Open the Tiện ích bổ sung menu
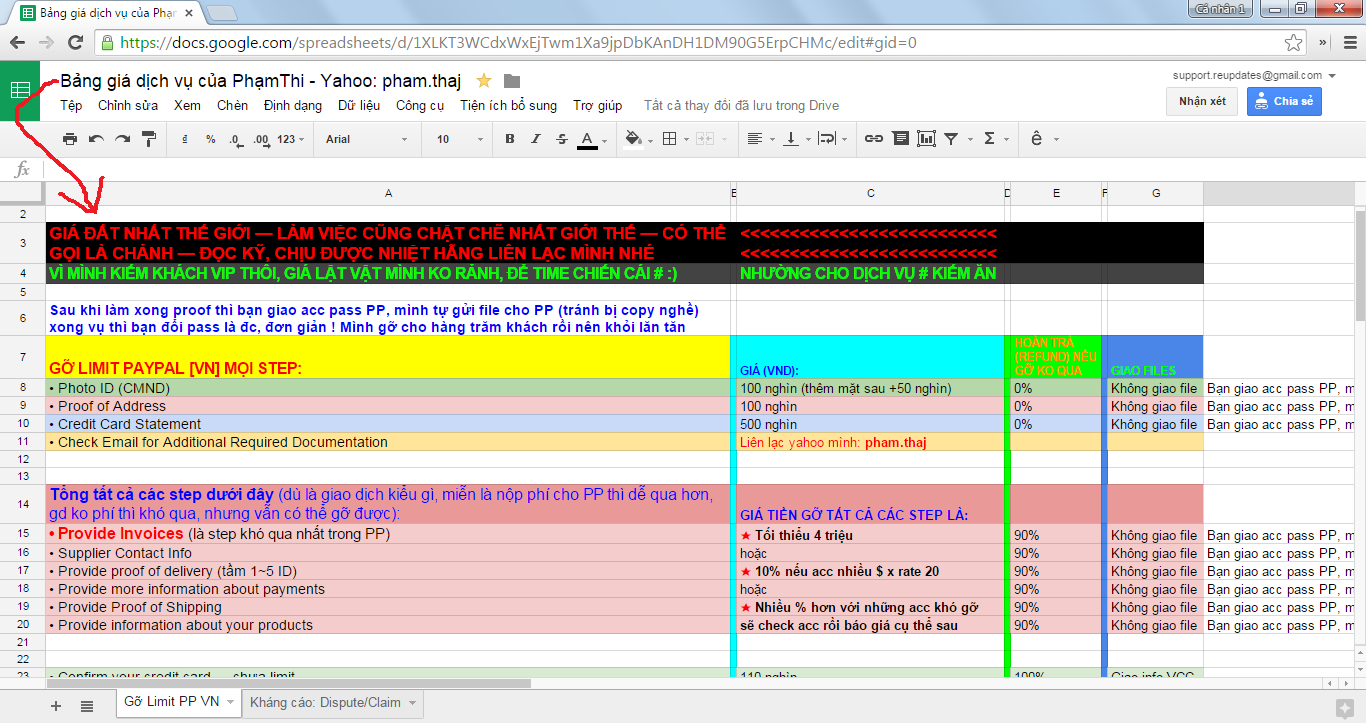1366x723 pixels. [508, 105]
